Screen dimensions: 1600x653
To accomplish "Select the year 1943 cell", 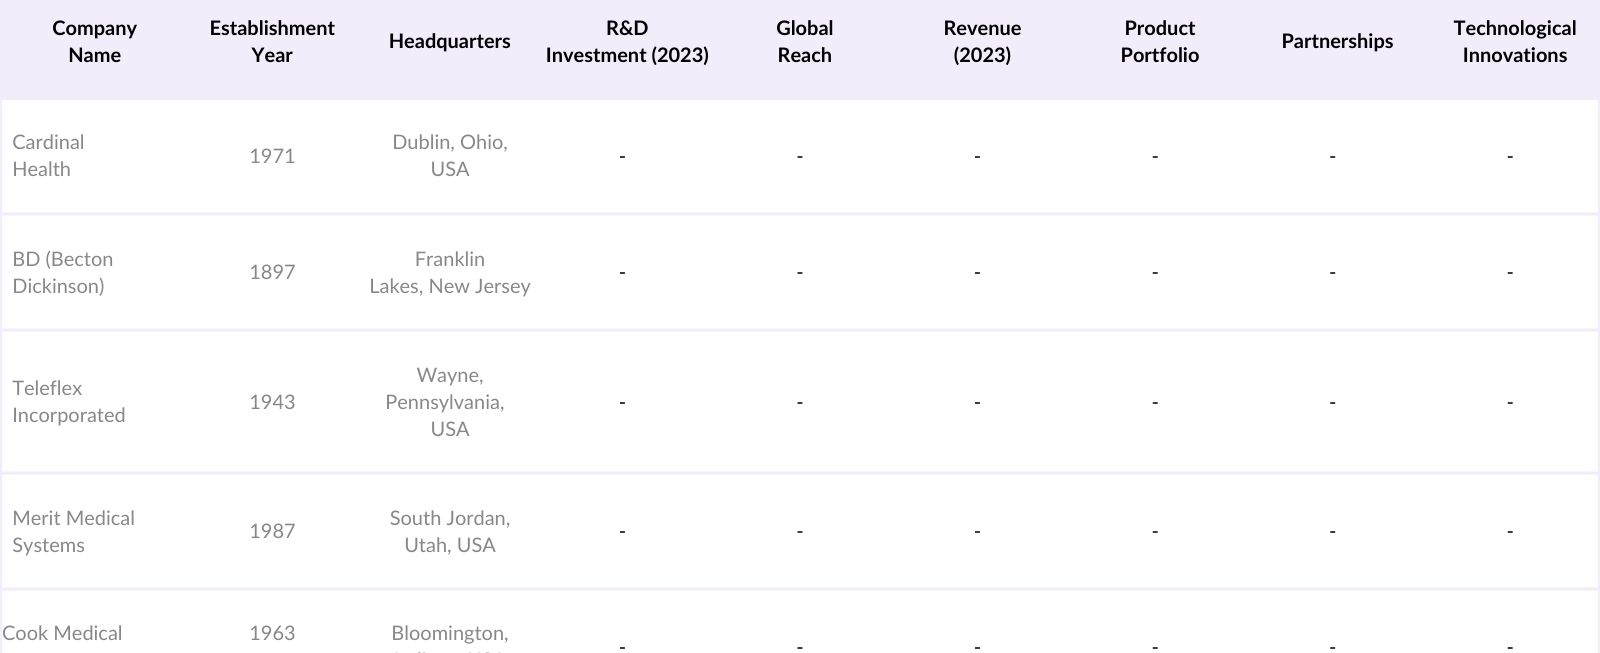I will pos(272,402).
